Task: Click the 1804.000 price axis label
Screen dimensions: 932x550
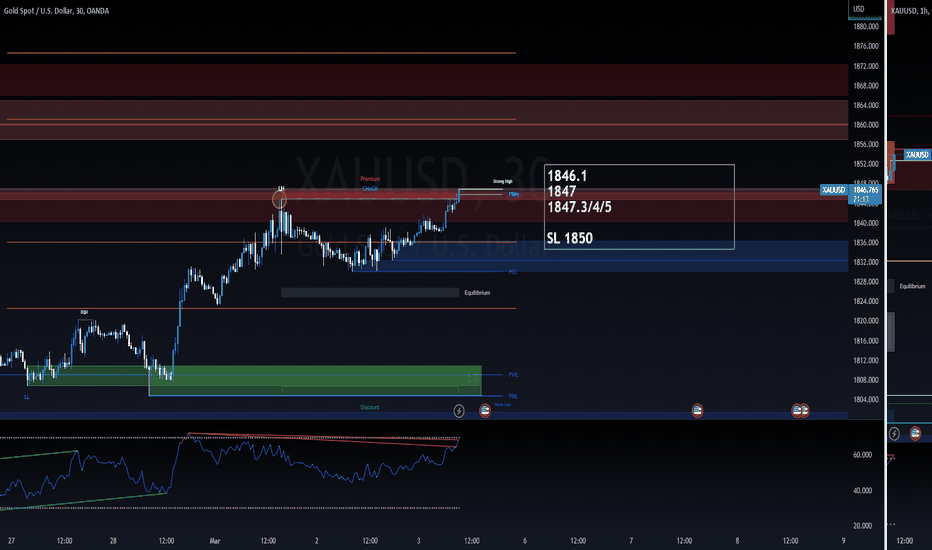Action: click(x=865, y=400)
